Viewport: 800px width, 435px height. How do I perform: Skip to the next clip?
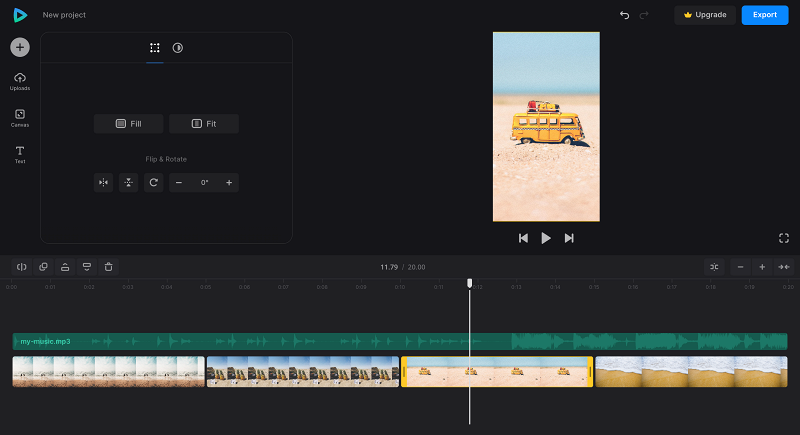tap(569, 238)
